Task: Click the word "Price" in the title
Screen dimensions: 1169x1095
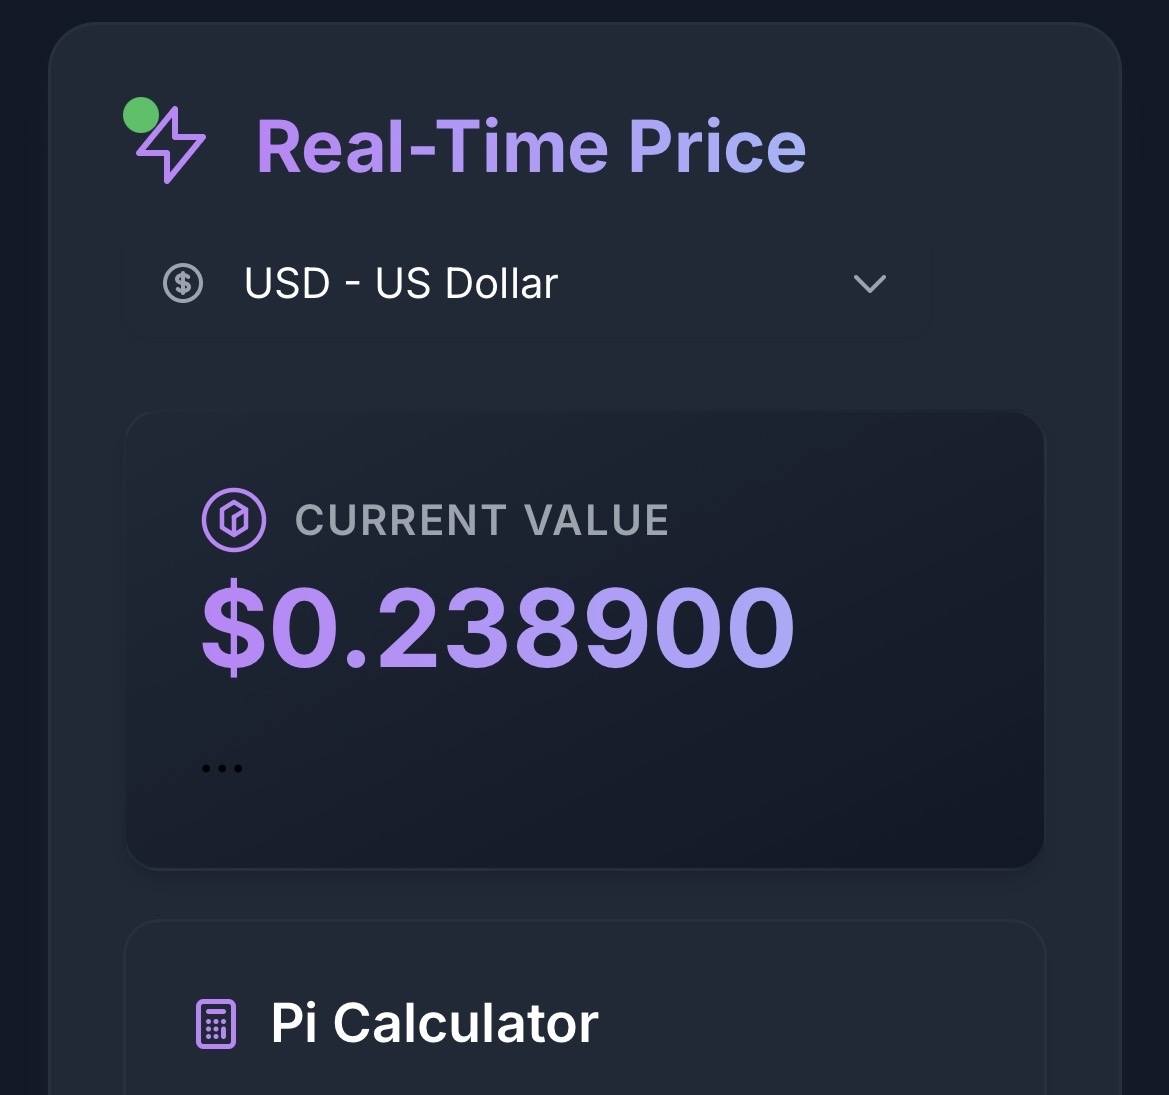Action: 716,147
